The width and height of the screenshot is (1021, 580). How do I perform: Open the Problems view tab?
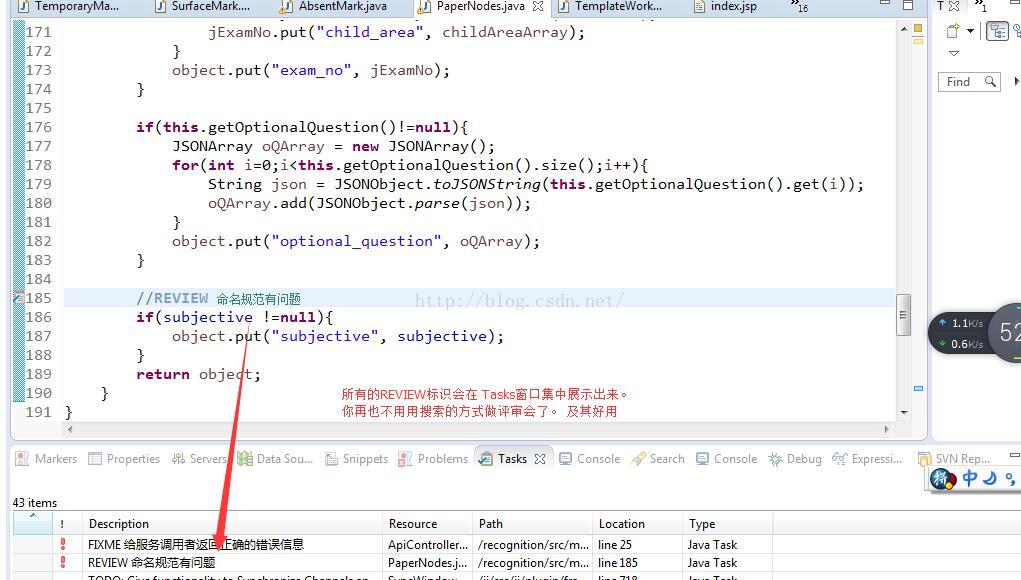tap(433, 459)
